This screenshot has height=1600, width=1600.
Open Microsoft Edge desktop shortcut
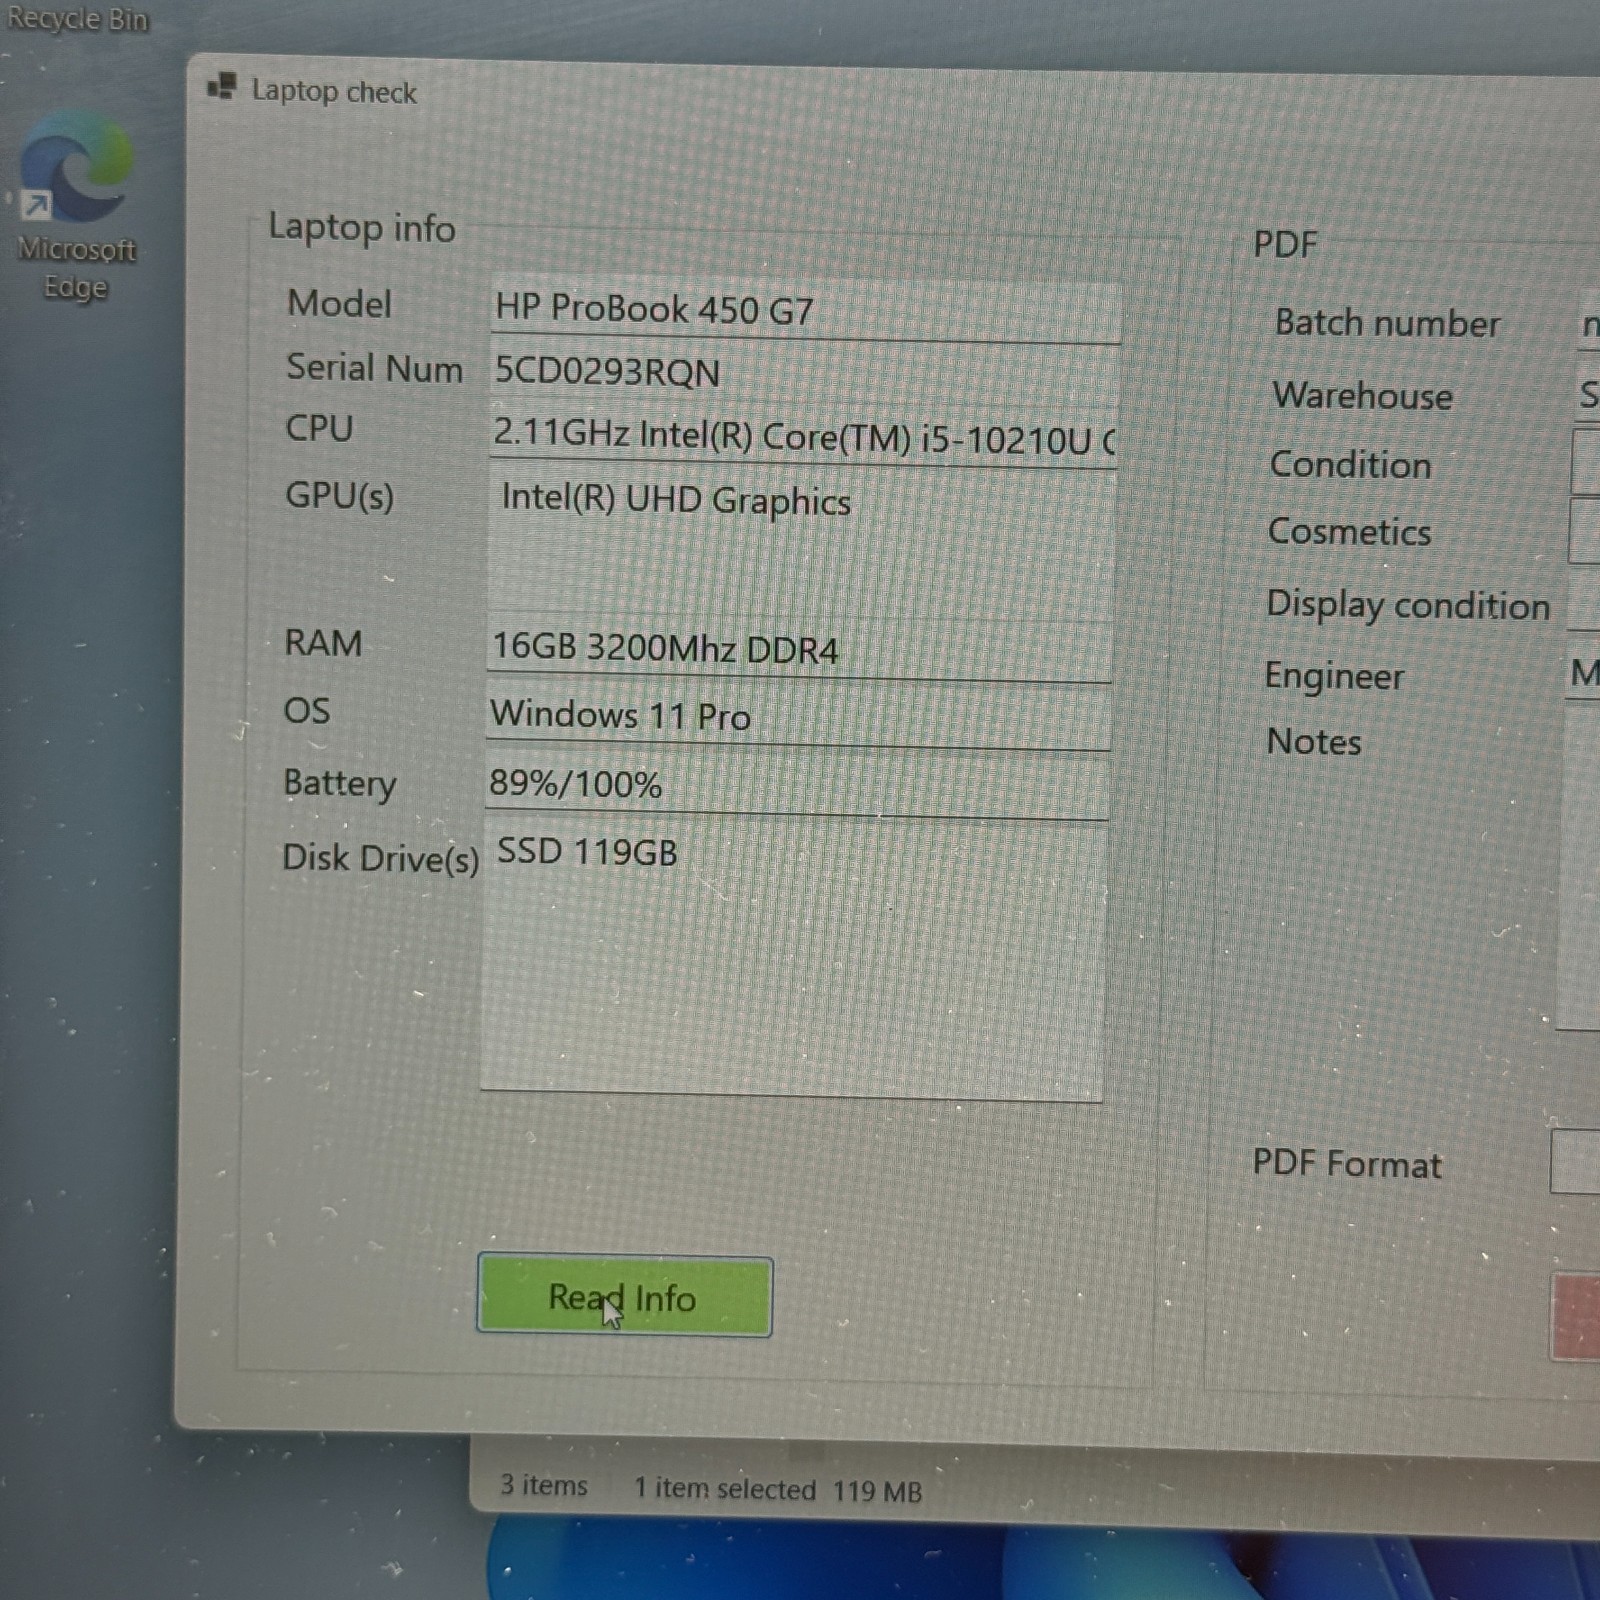[x=76, y=205]
